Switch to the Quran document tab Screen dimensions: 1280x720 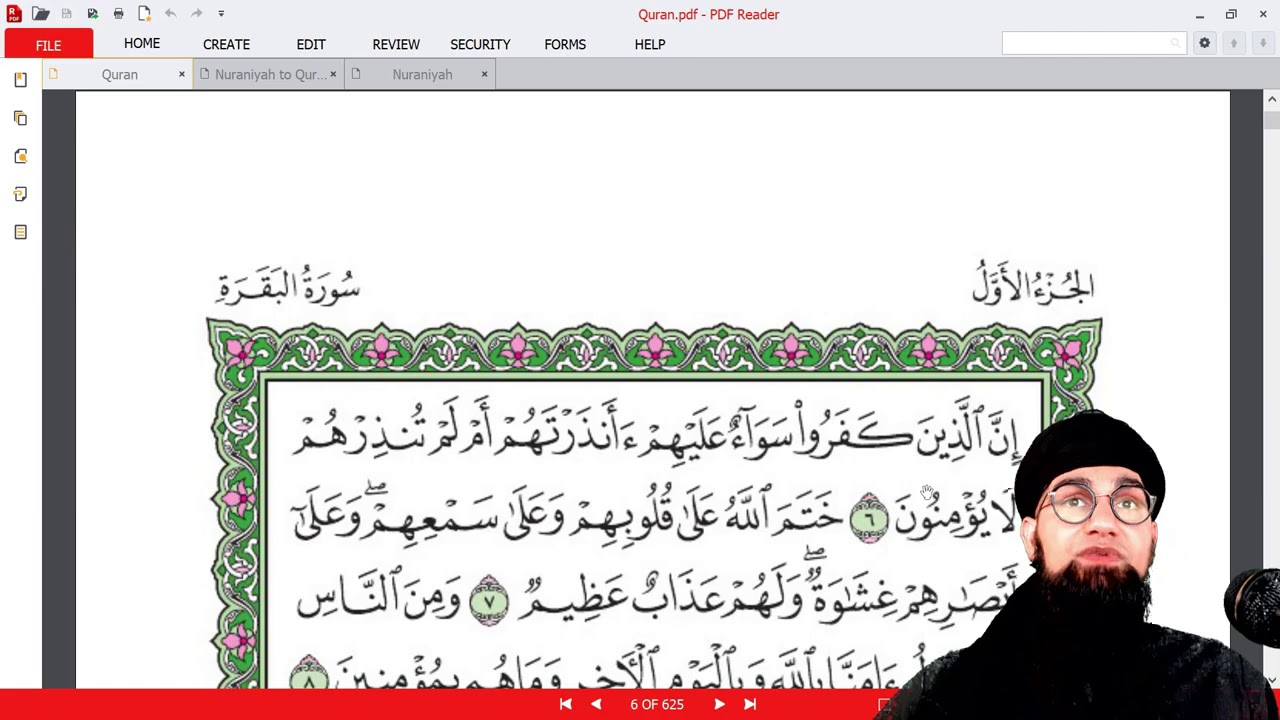click(x=119, y=75)
